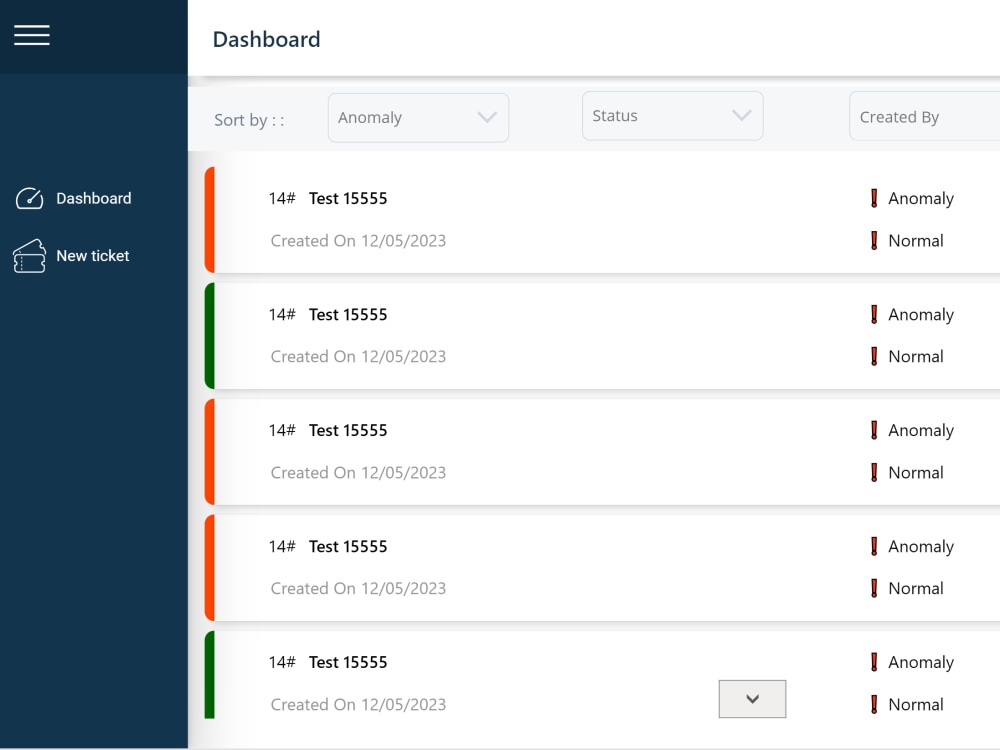Viewport: 1000px width, 750px height.
Task: Open the third ticket titled Test 15555
Action: [348, 430]
